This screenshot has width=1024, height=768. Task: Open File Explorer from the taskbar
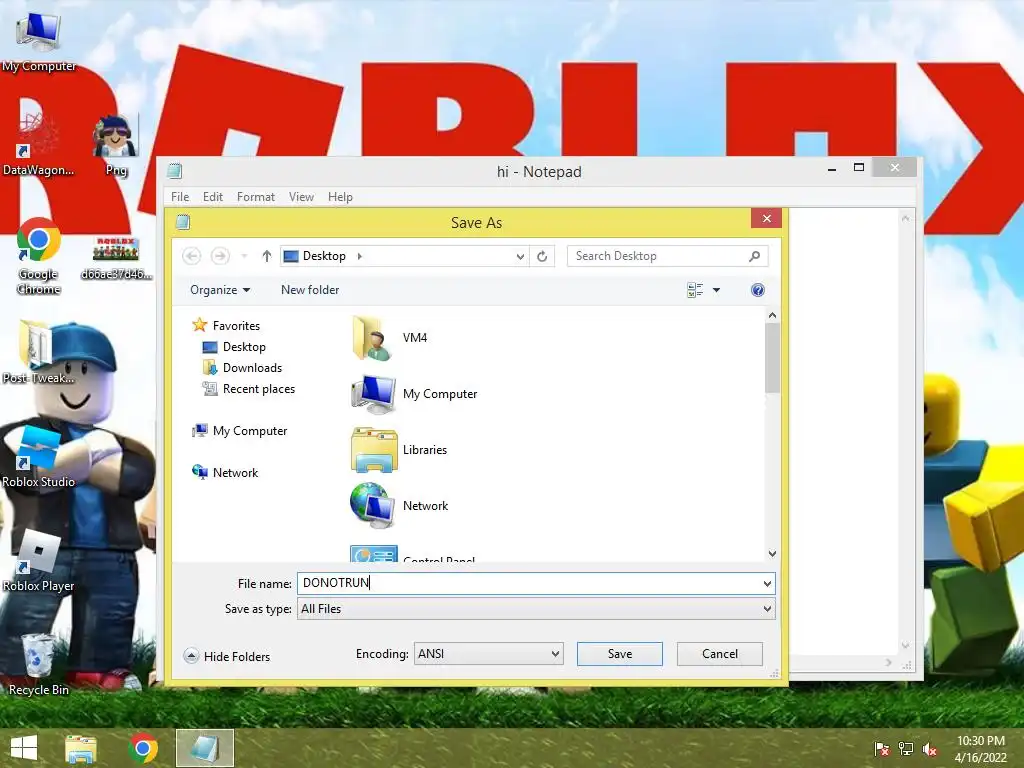[x=81, y=748]
